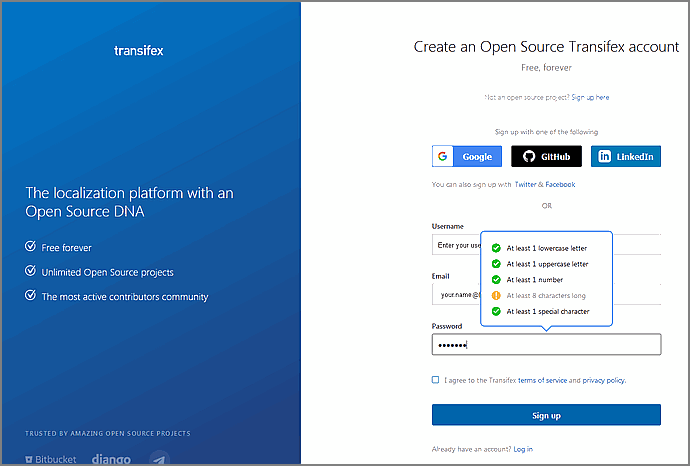The image size is (690, 466).
Task: Tick the agree to terms checkbox
Action: coord(435,380)
